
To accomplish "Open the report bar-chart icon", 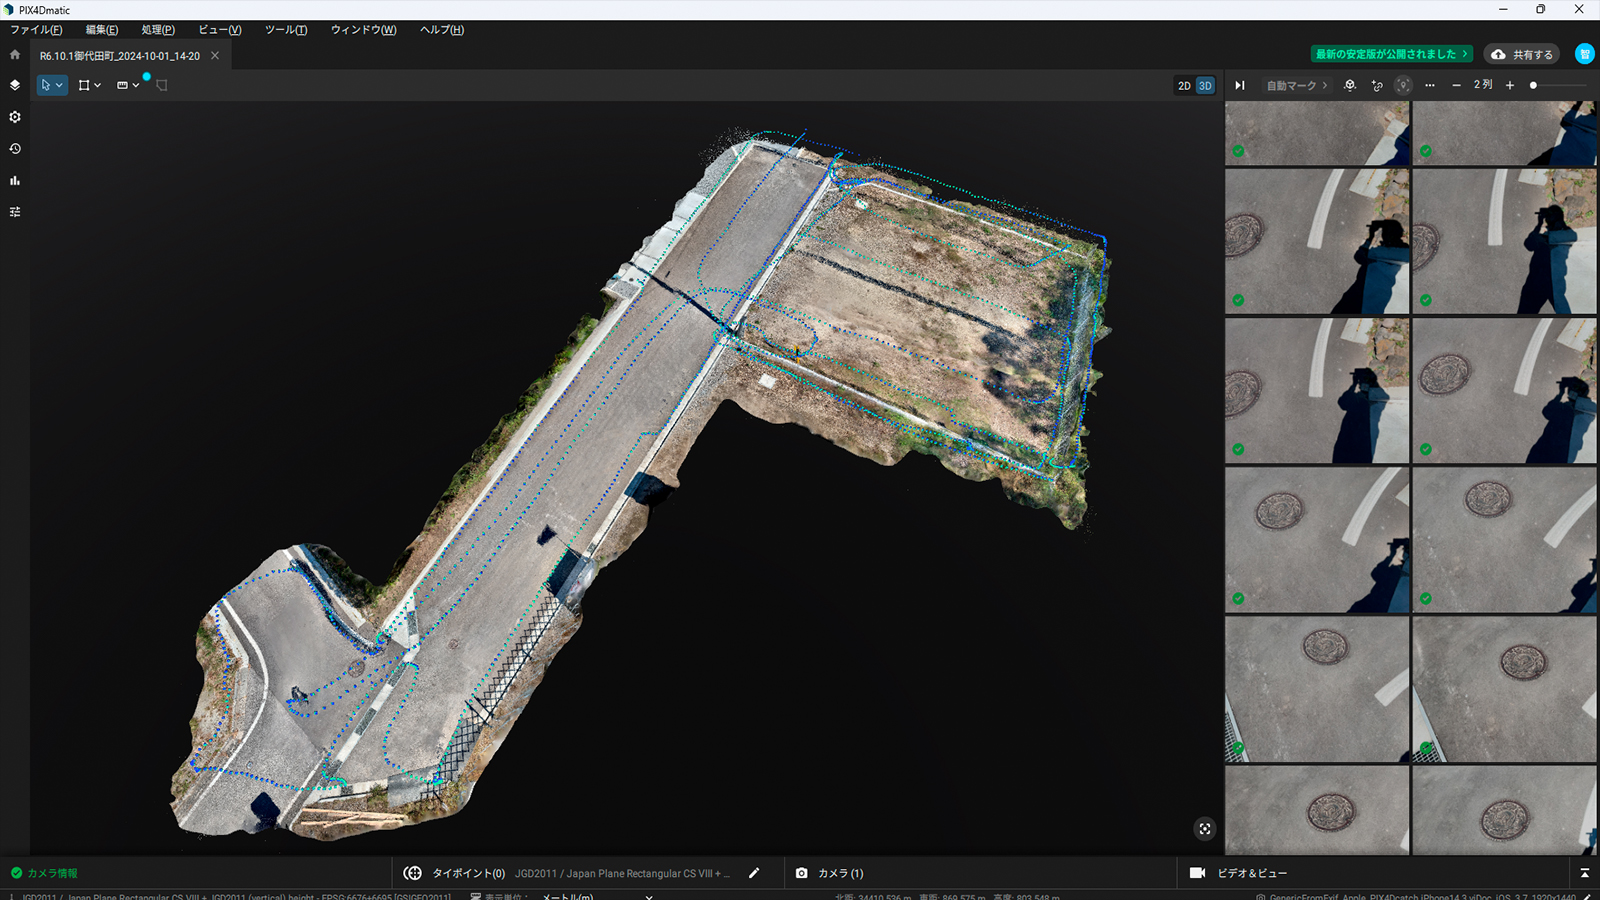I will click(15, 181).
